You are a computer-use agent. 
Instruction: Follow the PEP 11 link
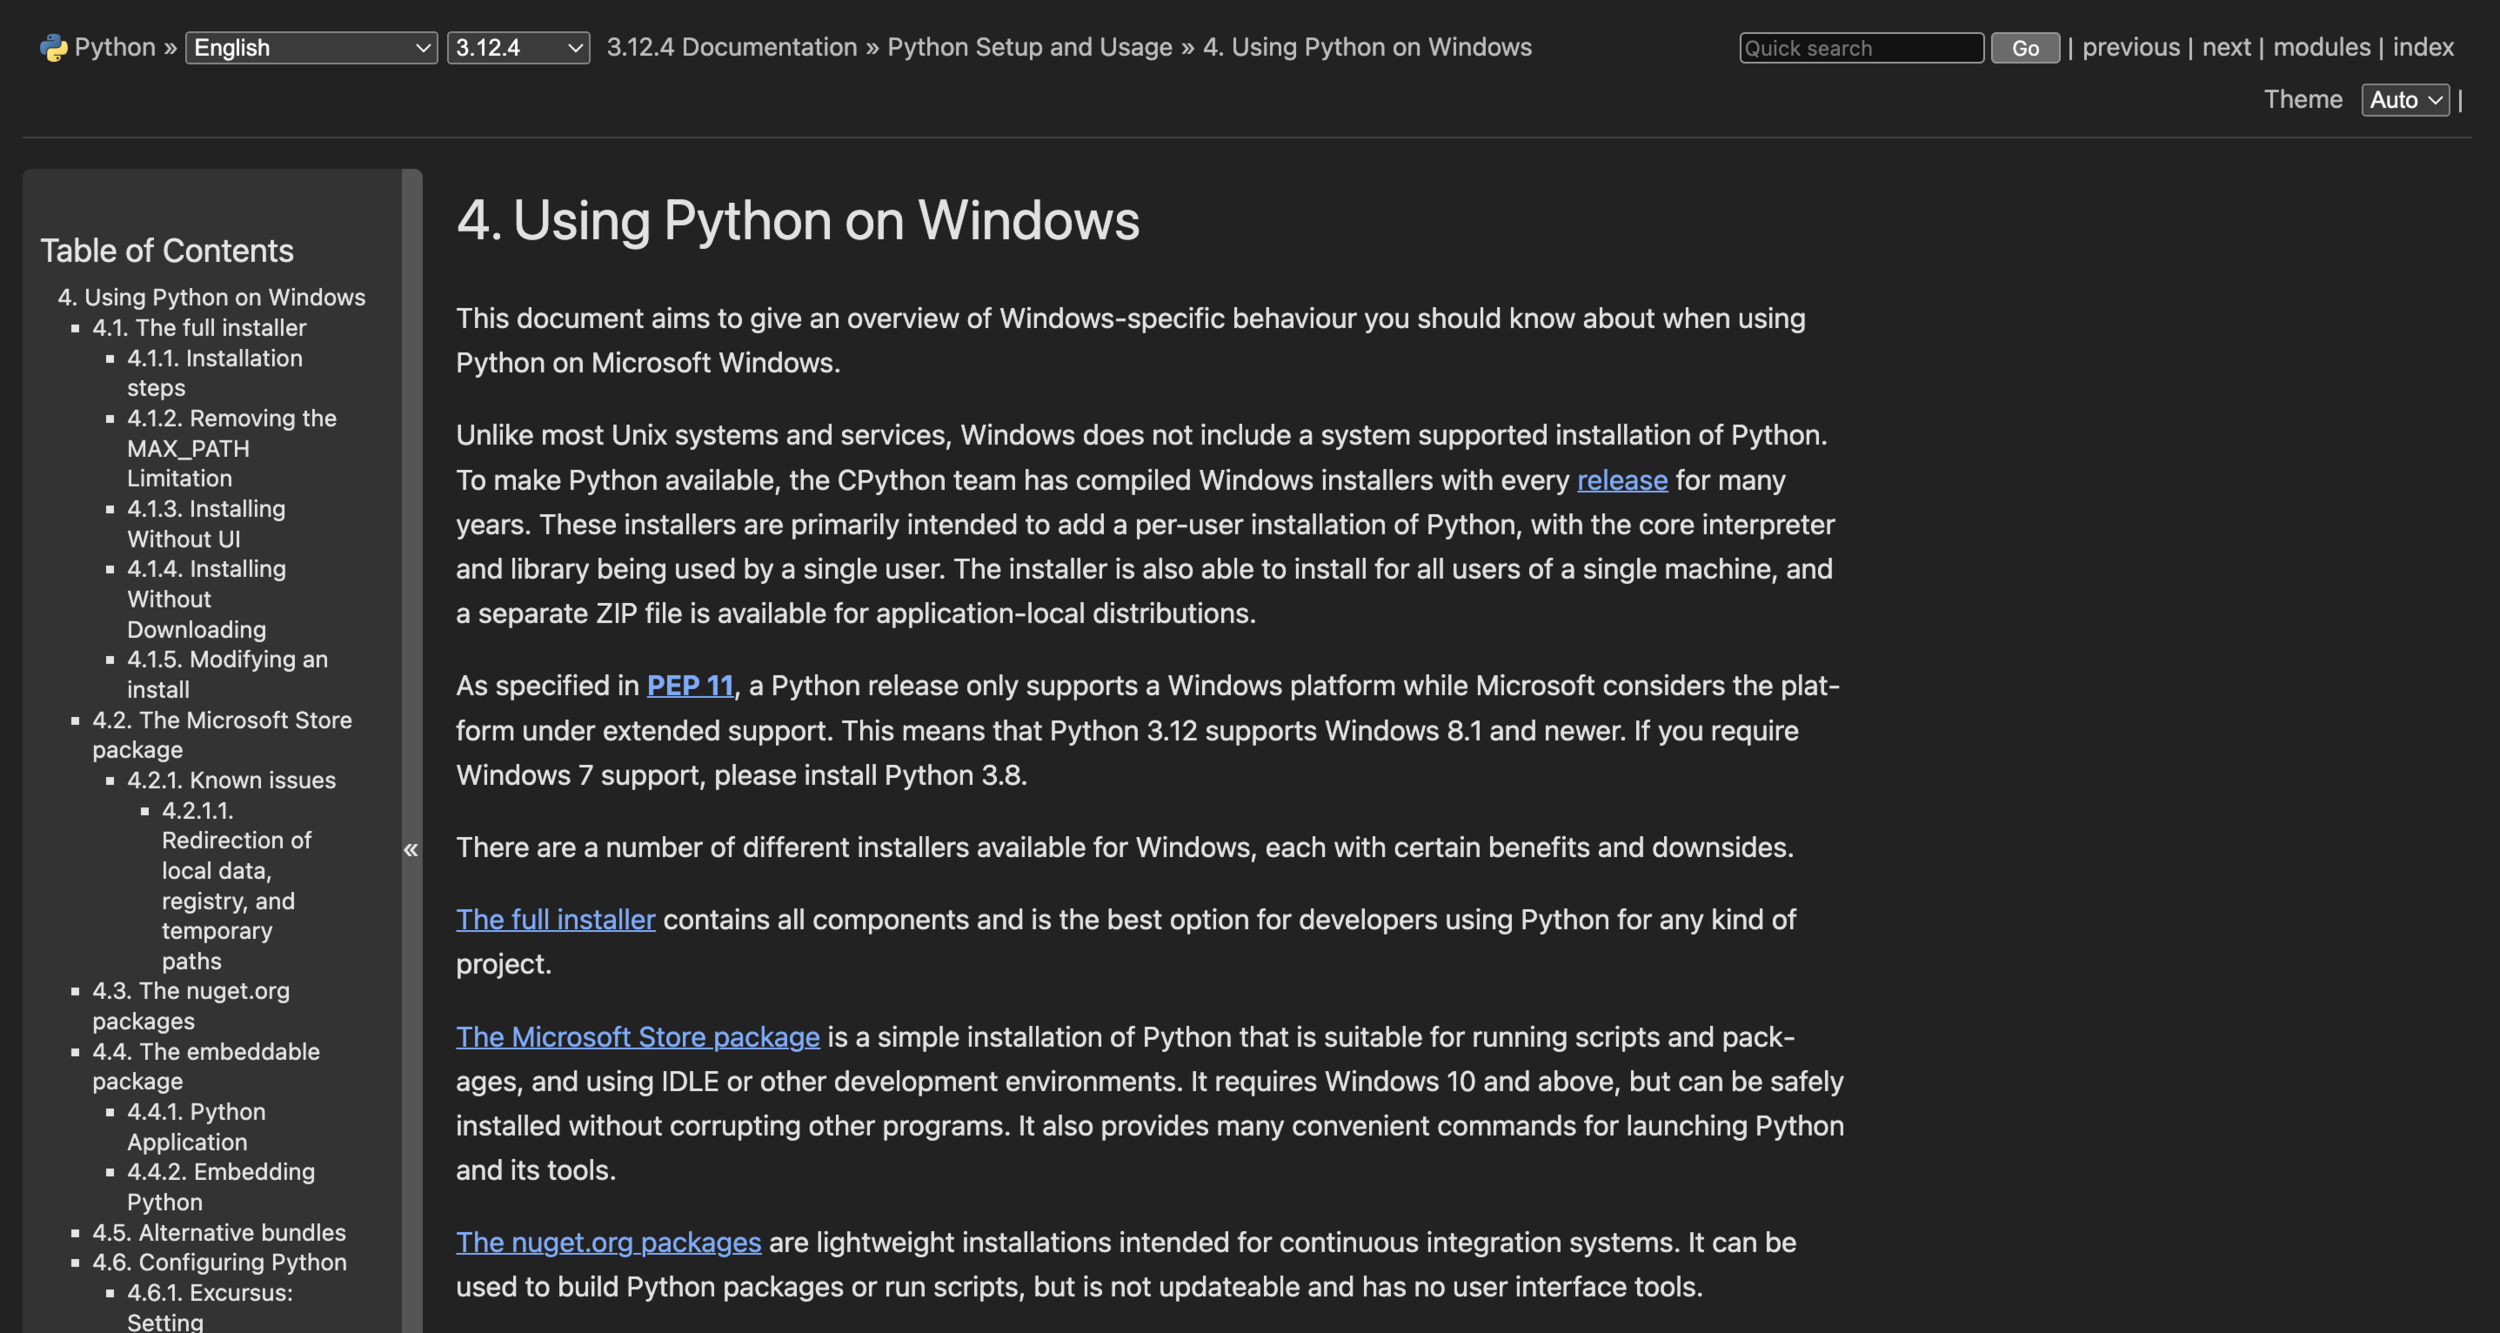tap(690, 686)
